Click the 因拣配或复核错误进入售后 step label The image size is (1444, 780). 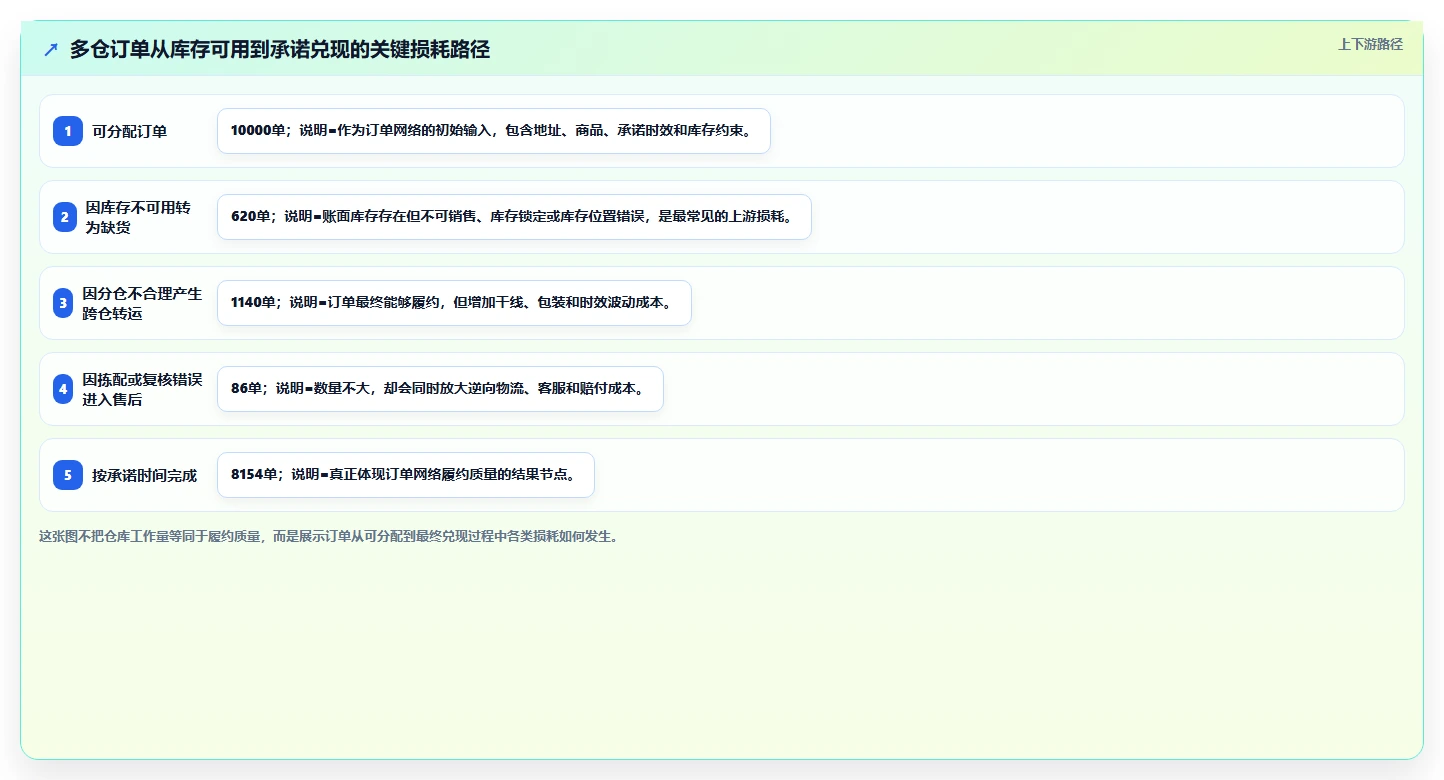coord(142,389)
